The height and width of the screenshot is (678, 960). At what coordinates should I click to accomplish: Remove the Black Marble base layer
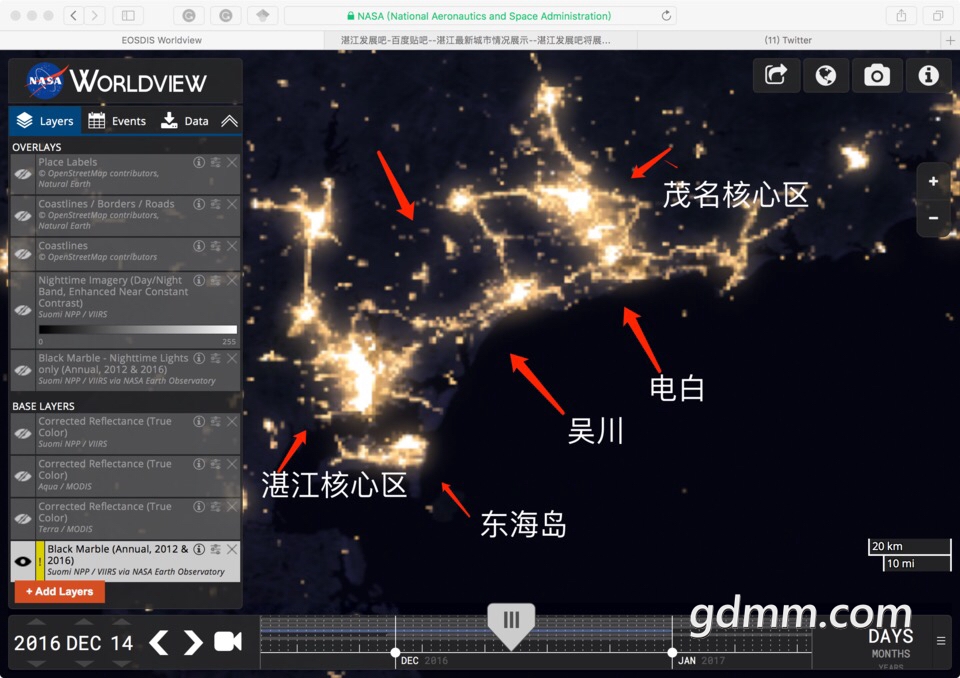(x=232, y=550)
